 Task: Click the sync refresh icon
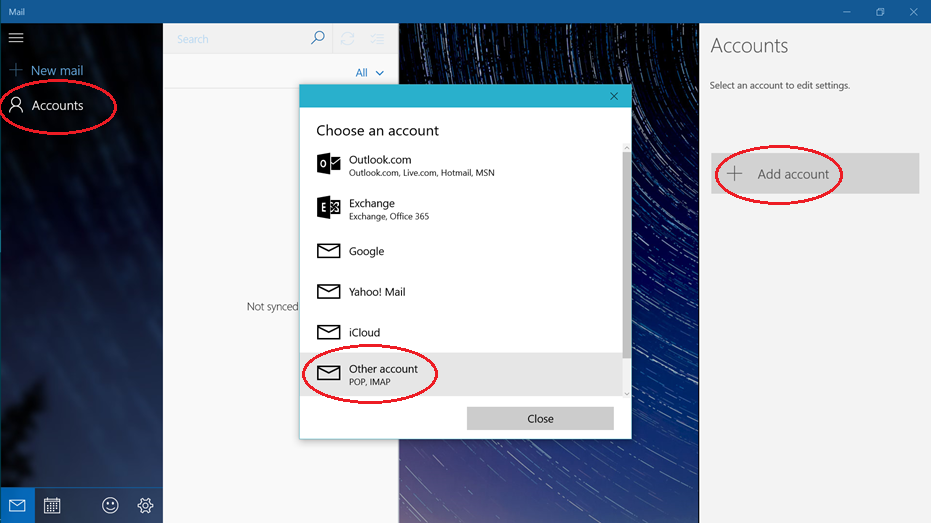click(348, 39)
